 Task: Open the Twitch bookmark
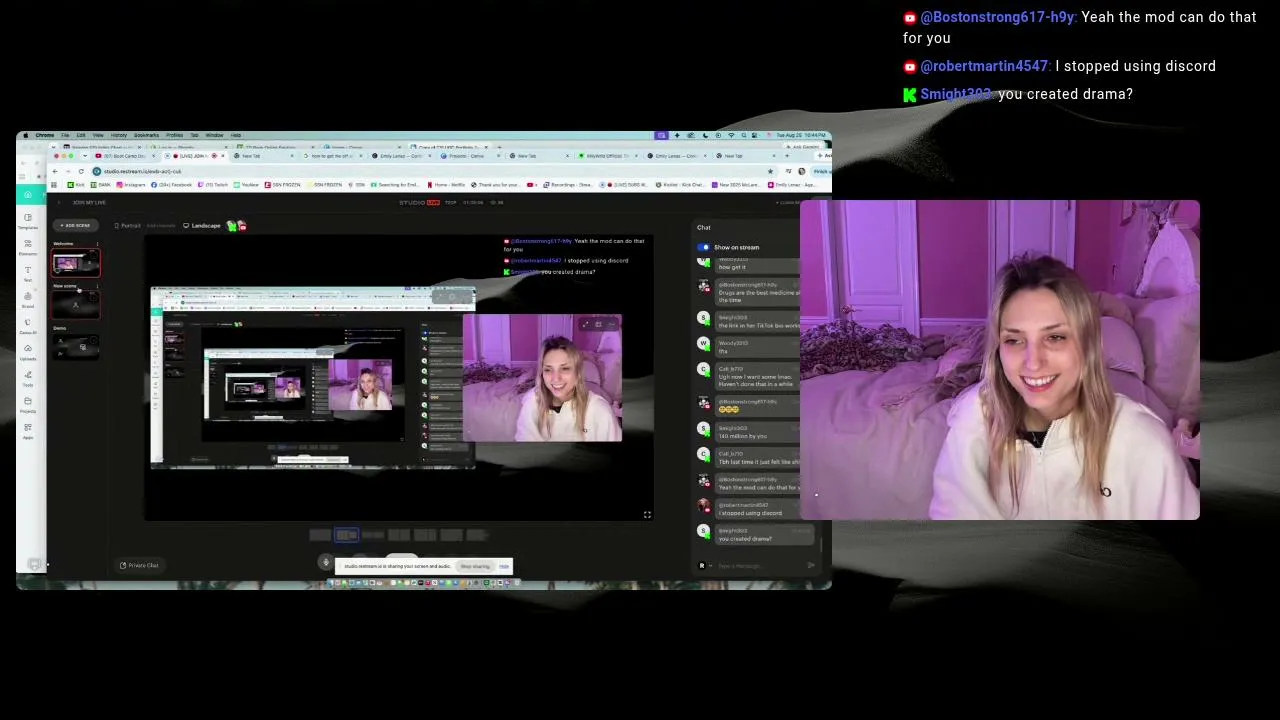[213, 185]
